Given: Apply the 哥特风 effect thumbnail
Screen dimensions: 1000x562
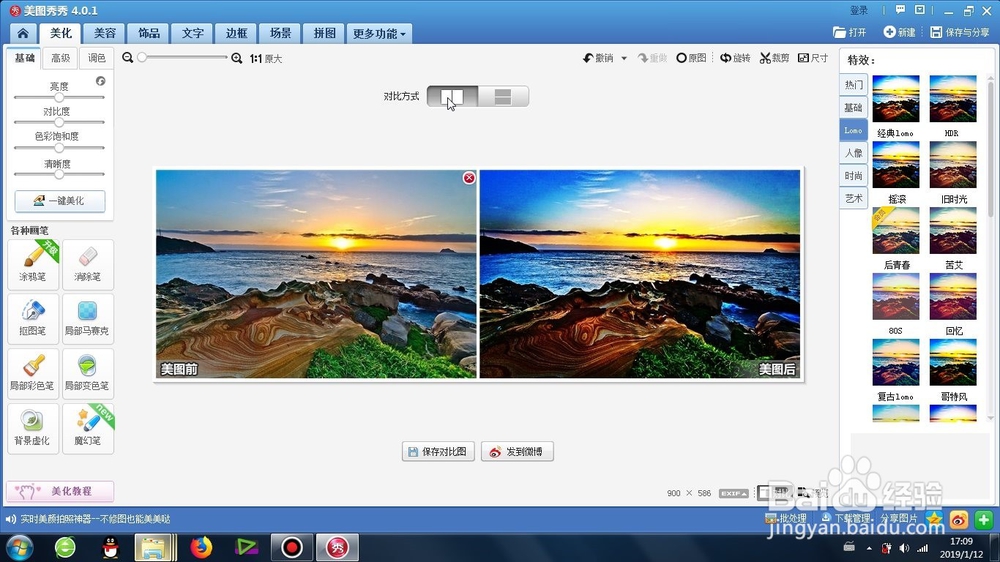Looking at the screenshot, I should 953,362.
